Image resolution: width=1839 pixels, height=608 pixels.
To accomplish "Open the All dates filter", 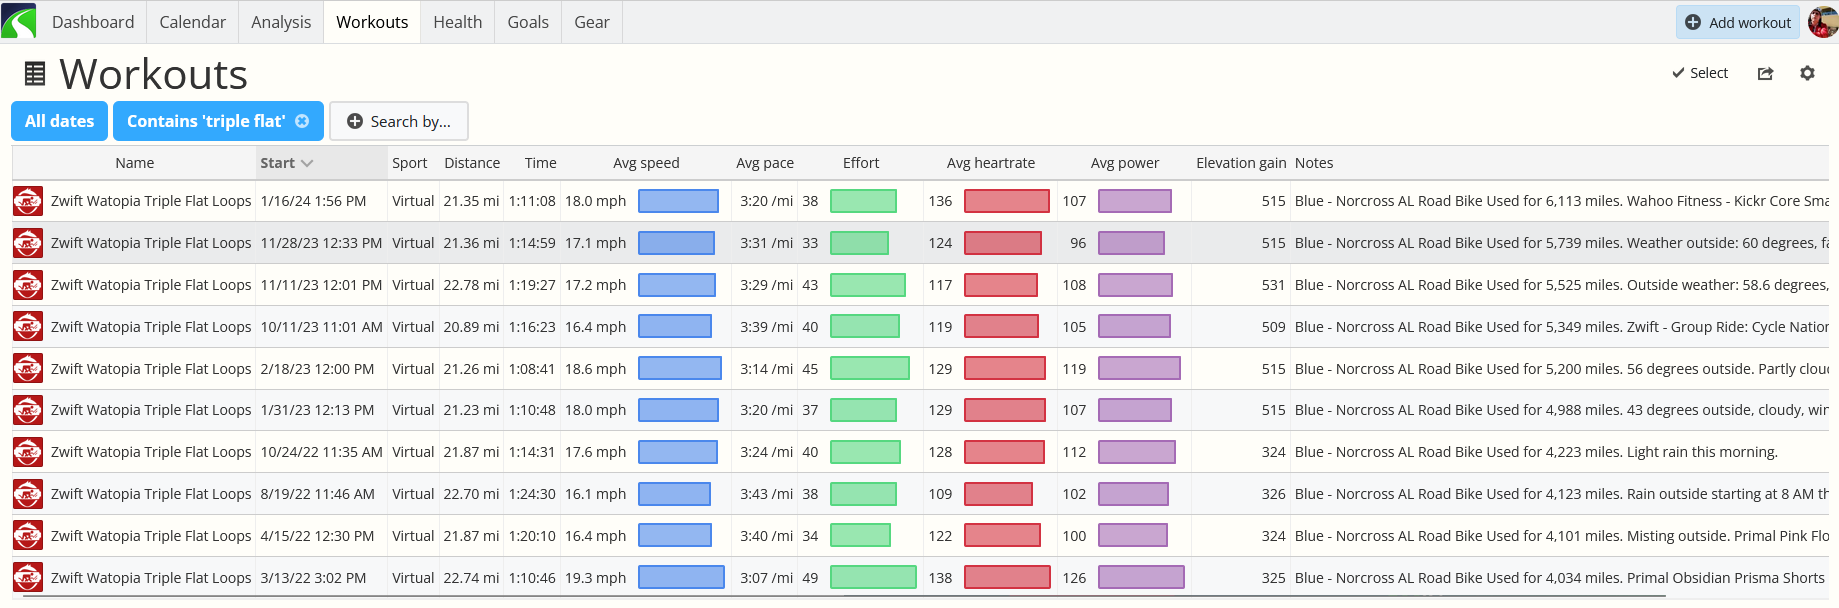I will pyautogui.click(x=60, y=121).
